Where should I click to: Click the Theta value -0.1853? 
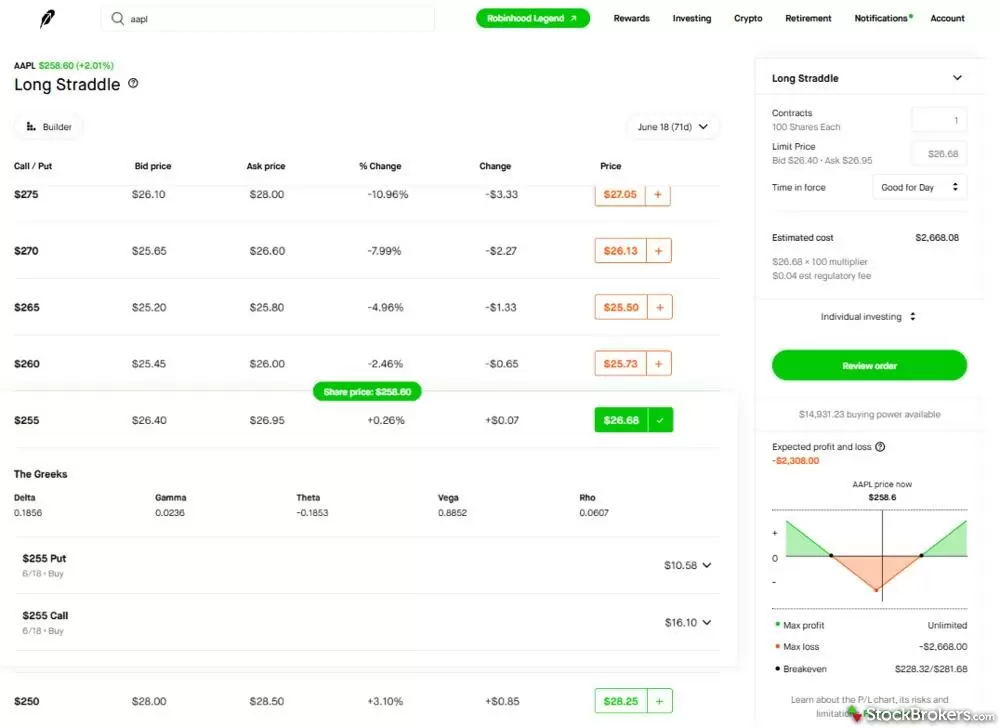coord(312,513)
